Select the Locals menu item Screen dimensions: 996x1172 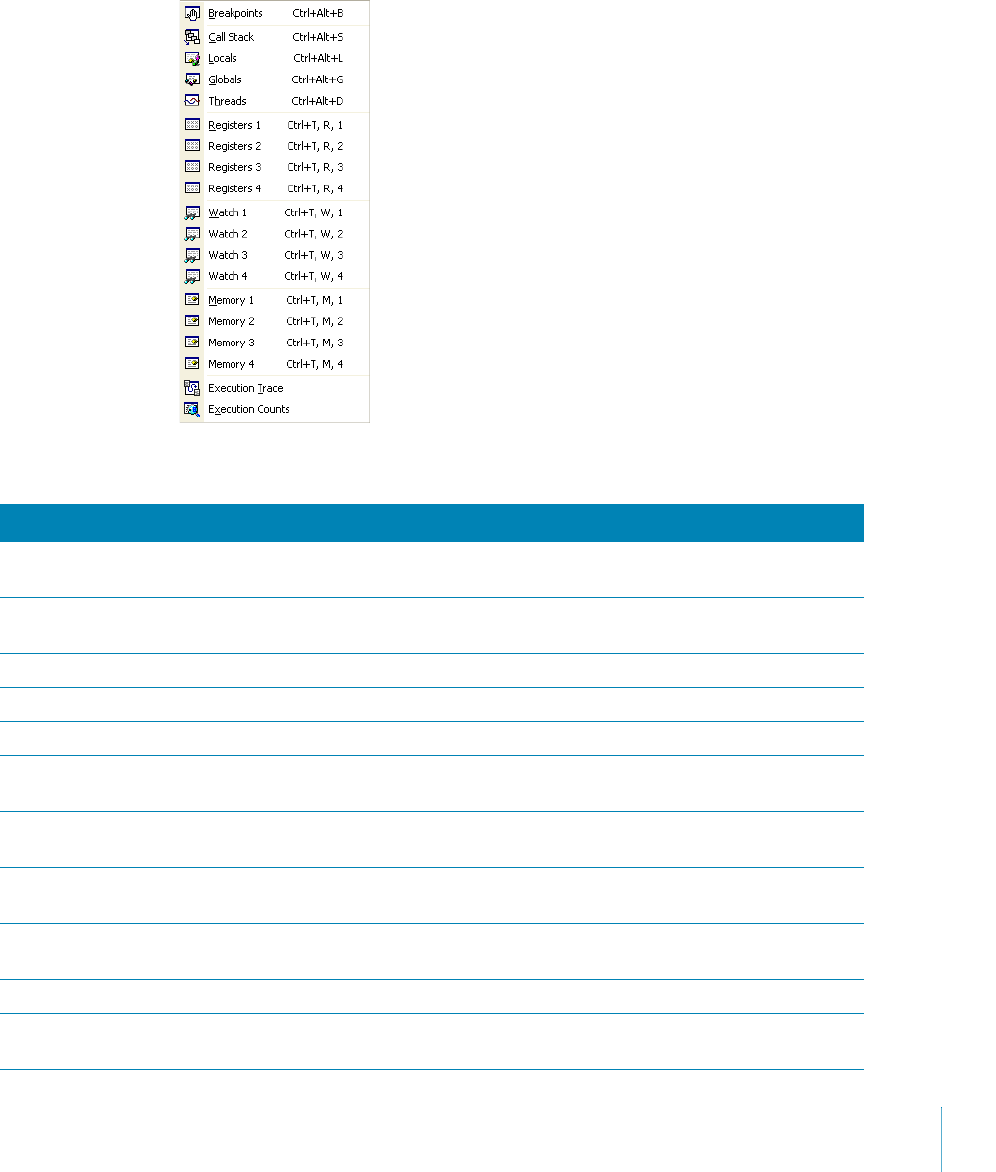[275, 58]
